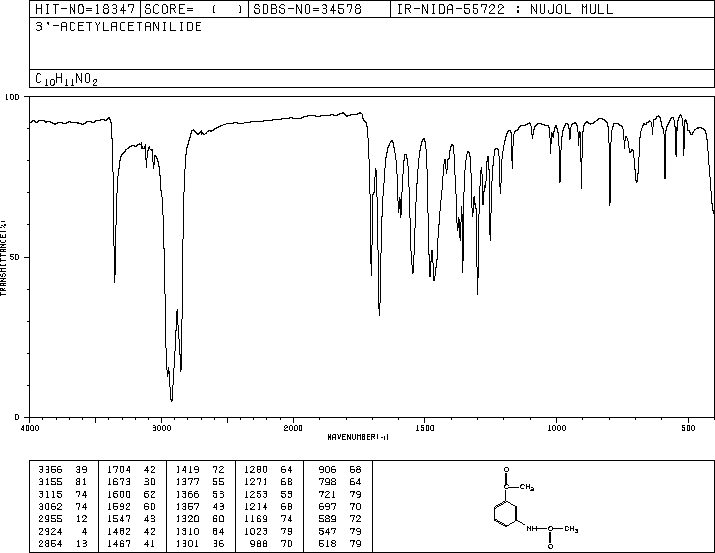Select the compound name 3'-ACETYLACETANILIDE
Viewport: 715px width, 553px height.
click(119, 27)
